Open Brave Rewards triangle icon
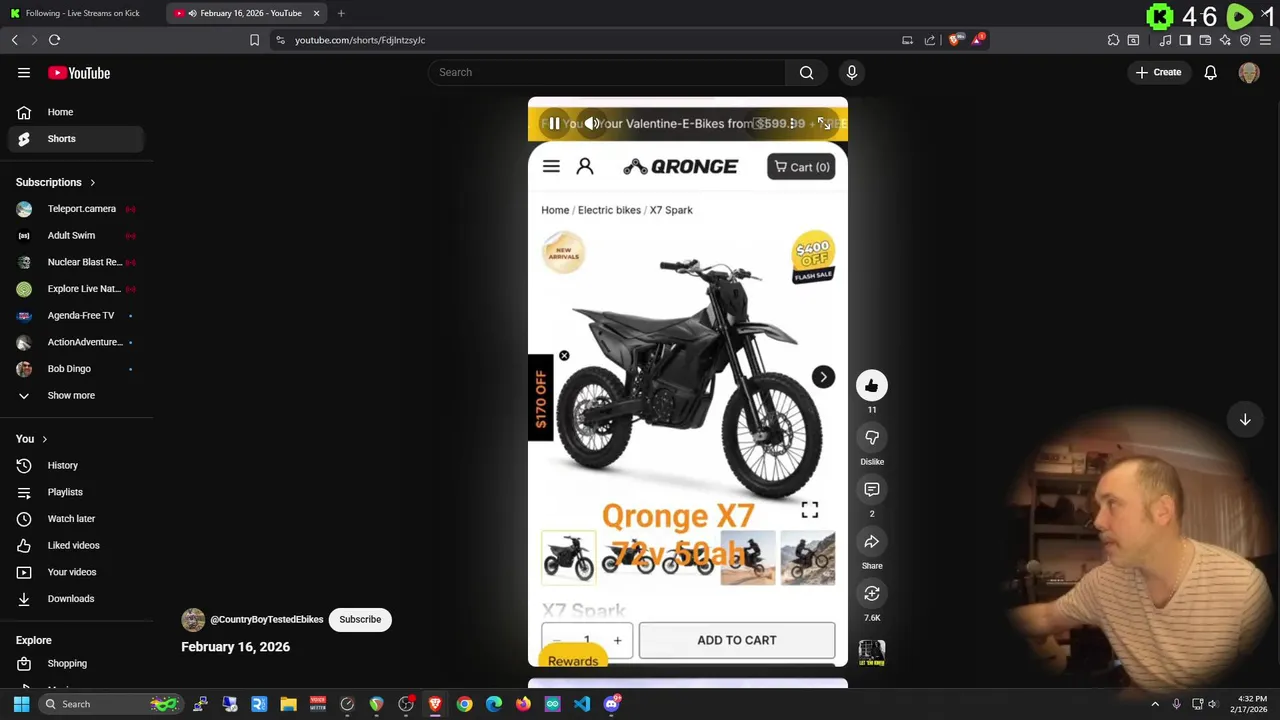1280x720 pixels. click(978, 40)
